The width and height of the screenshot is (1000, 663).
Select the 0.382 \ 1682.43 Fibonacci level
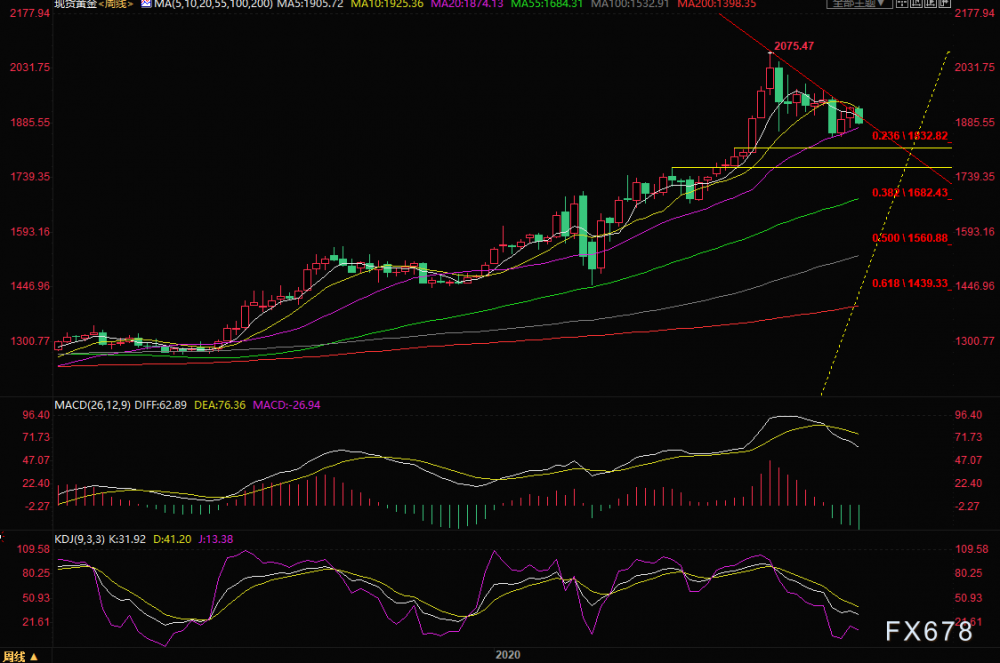click(910, 193)
